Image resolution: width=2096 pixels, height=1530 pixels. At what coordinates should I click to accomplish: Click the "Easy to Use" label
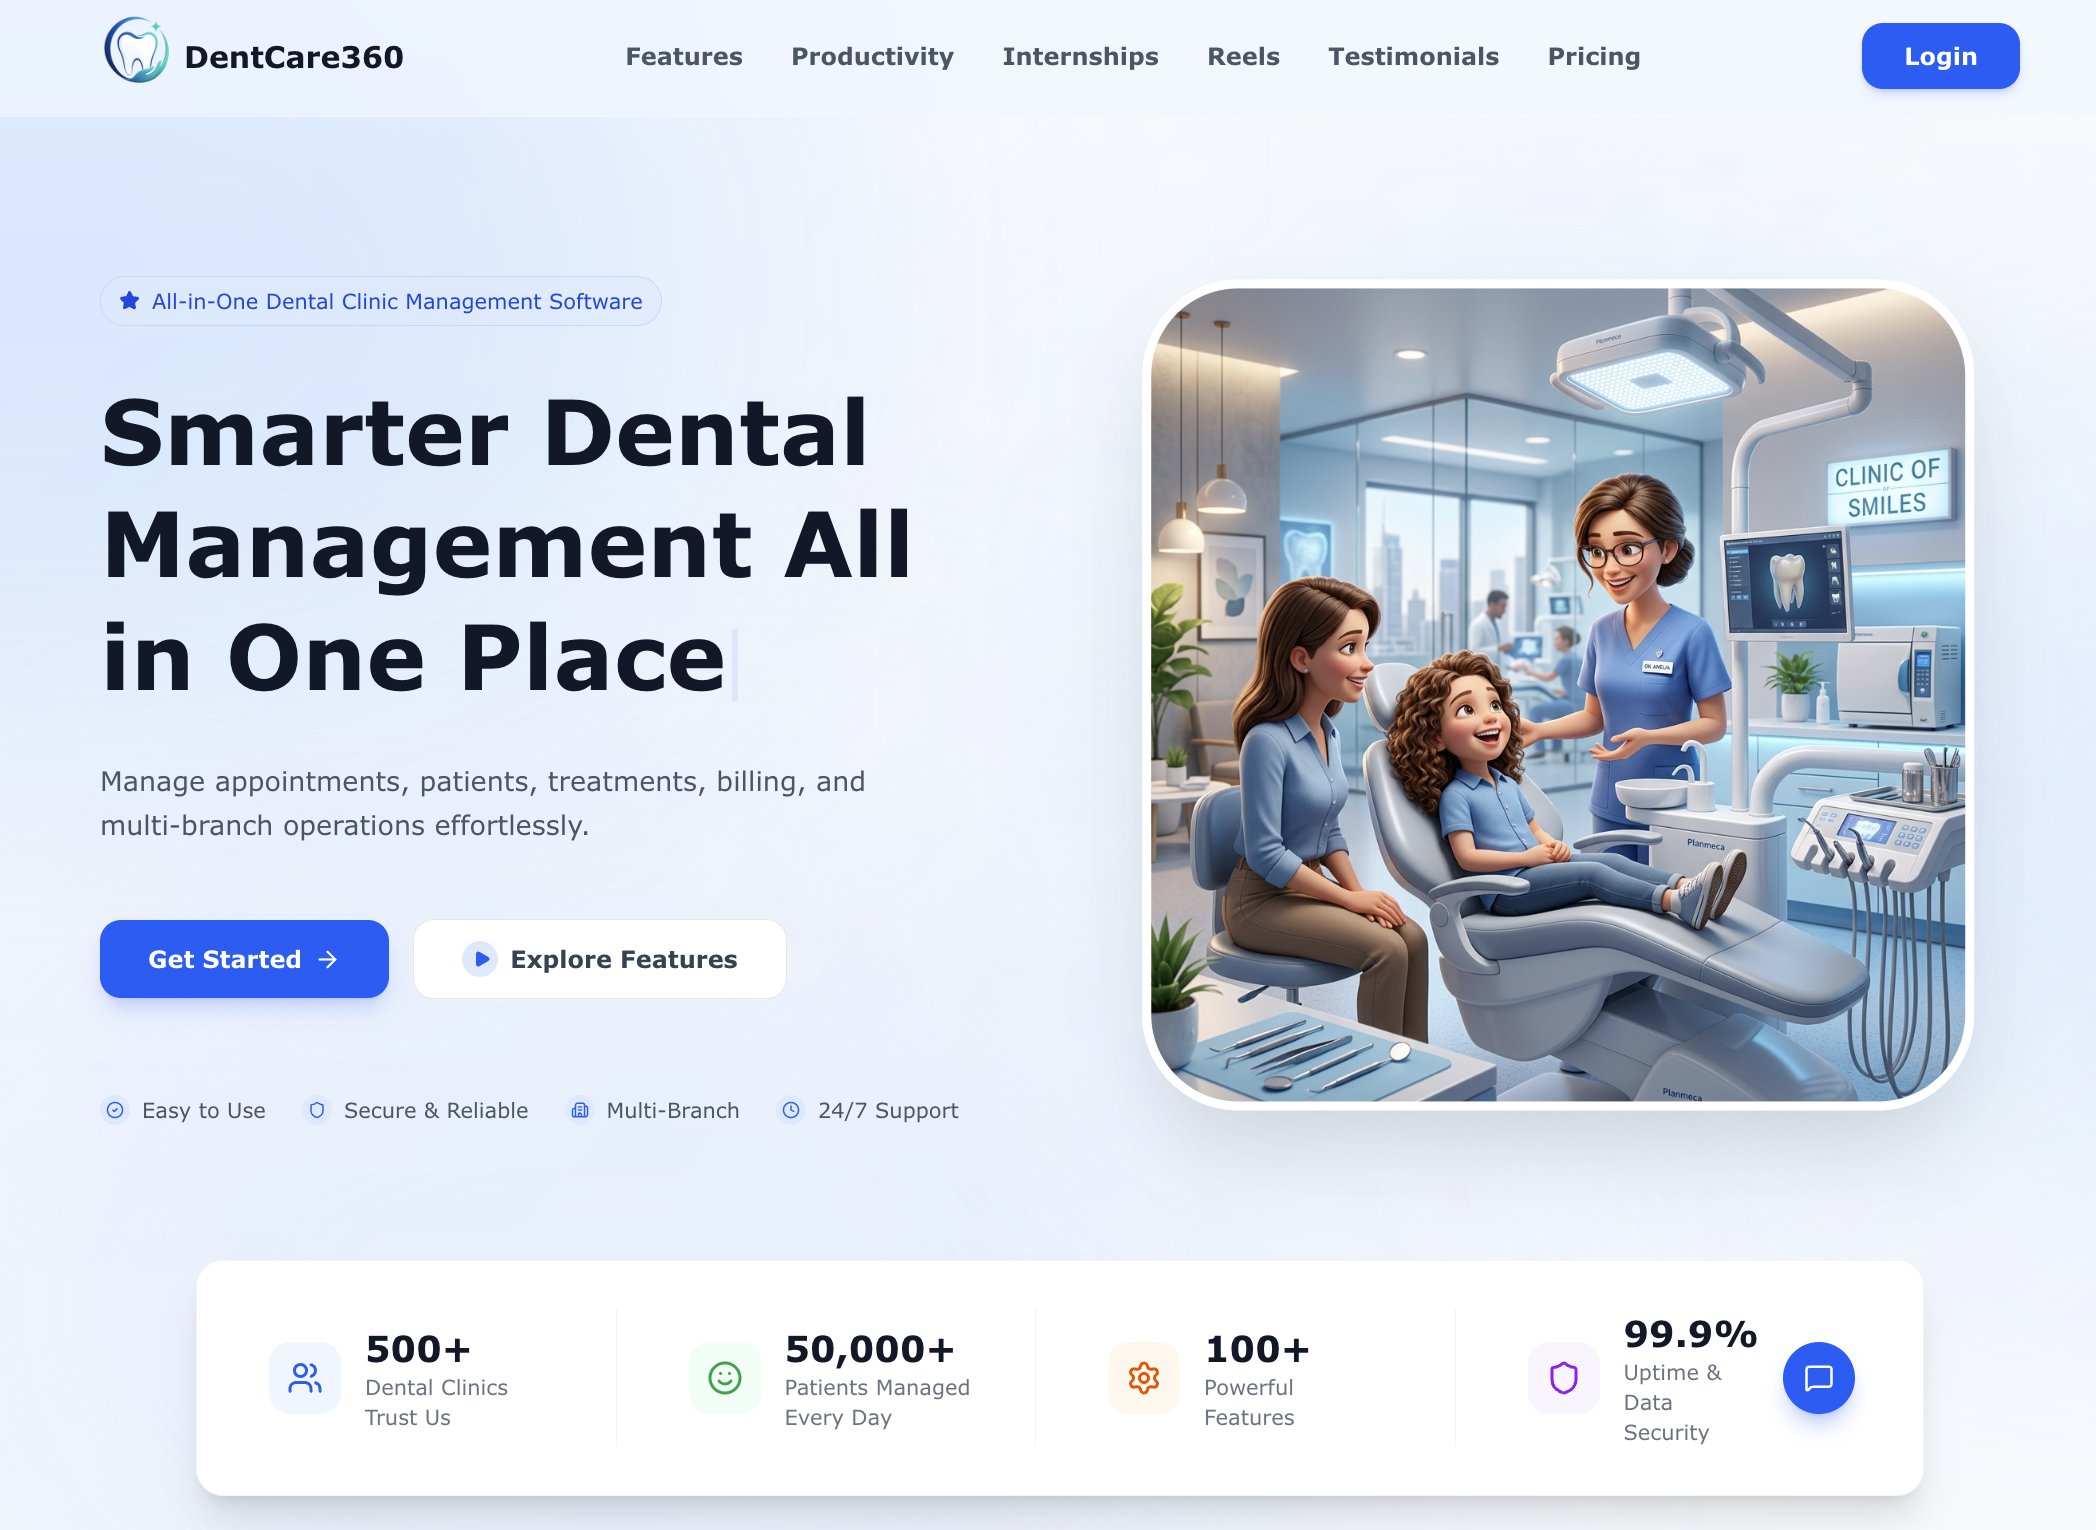click(x=204, y=1110)
